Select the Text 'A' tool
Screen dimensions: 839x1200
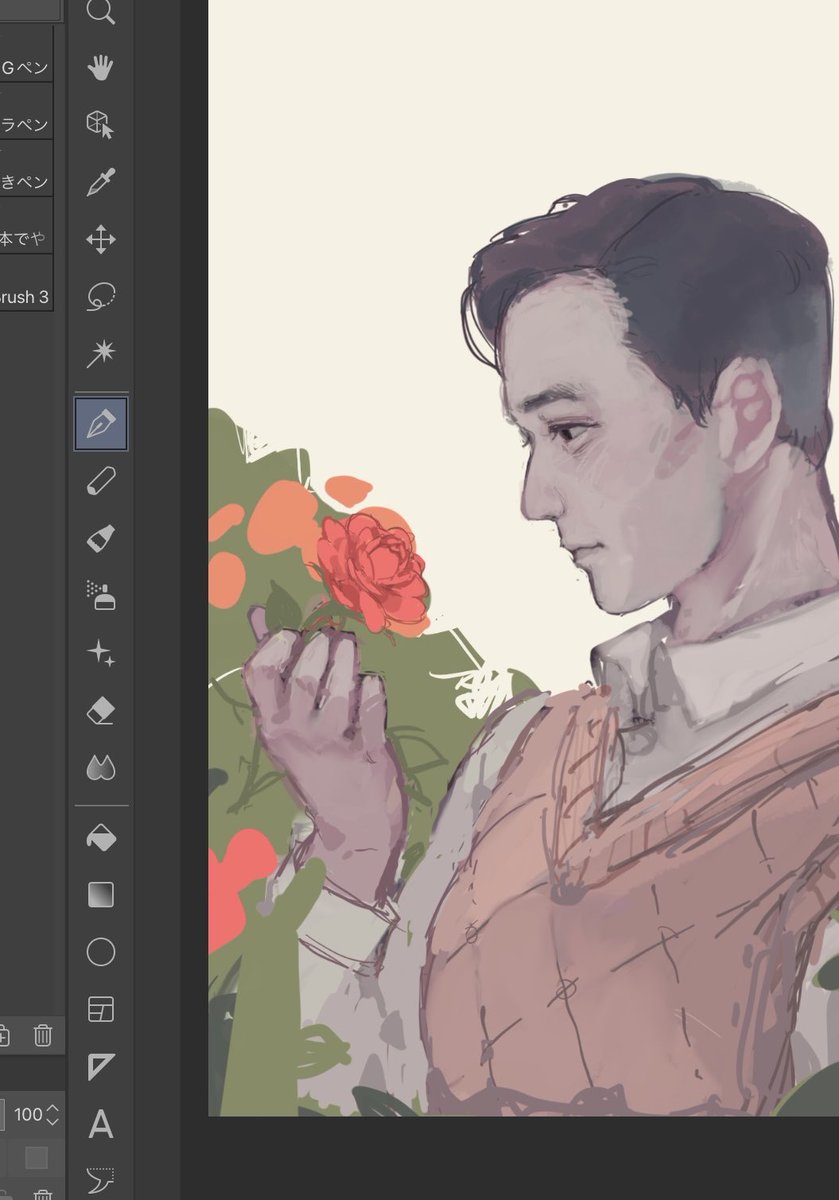101,1124
